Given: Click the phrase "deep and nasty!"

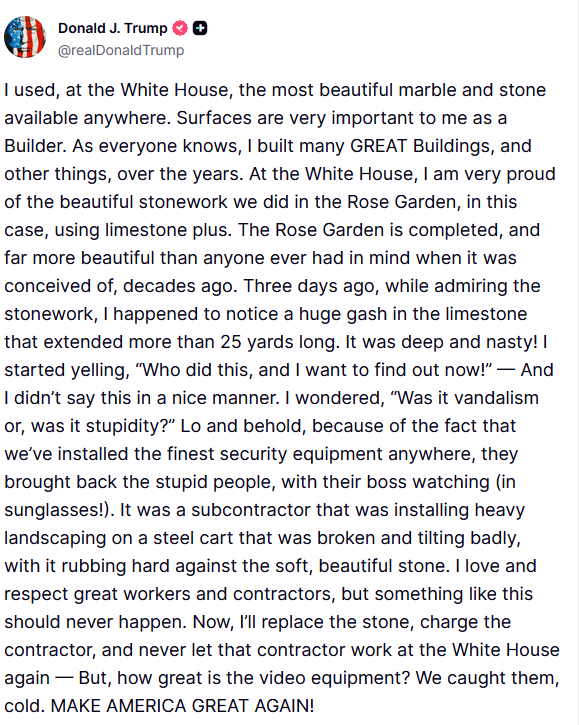Looking at the screenshot, I should coord(469,342).
